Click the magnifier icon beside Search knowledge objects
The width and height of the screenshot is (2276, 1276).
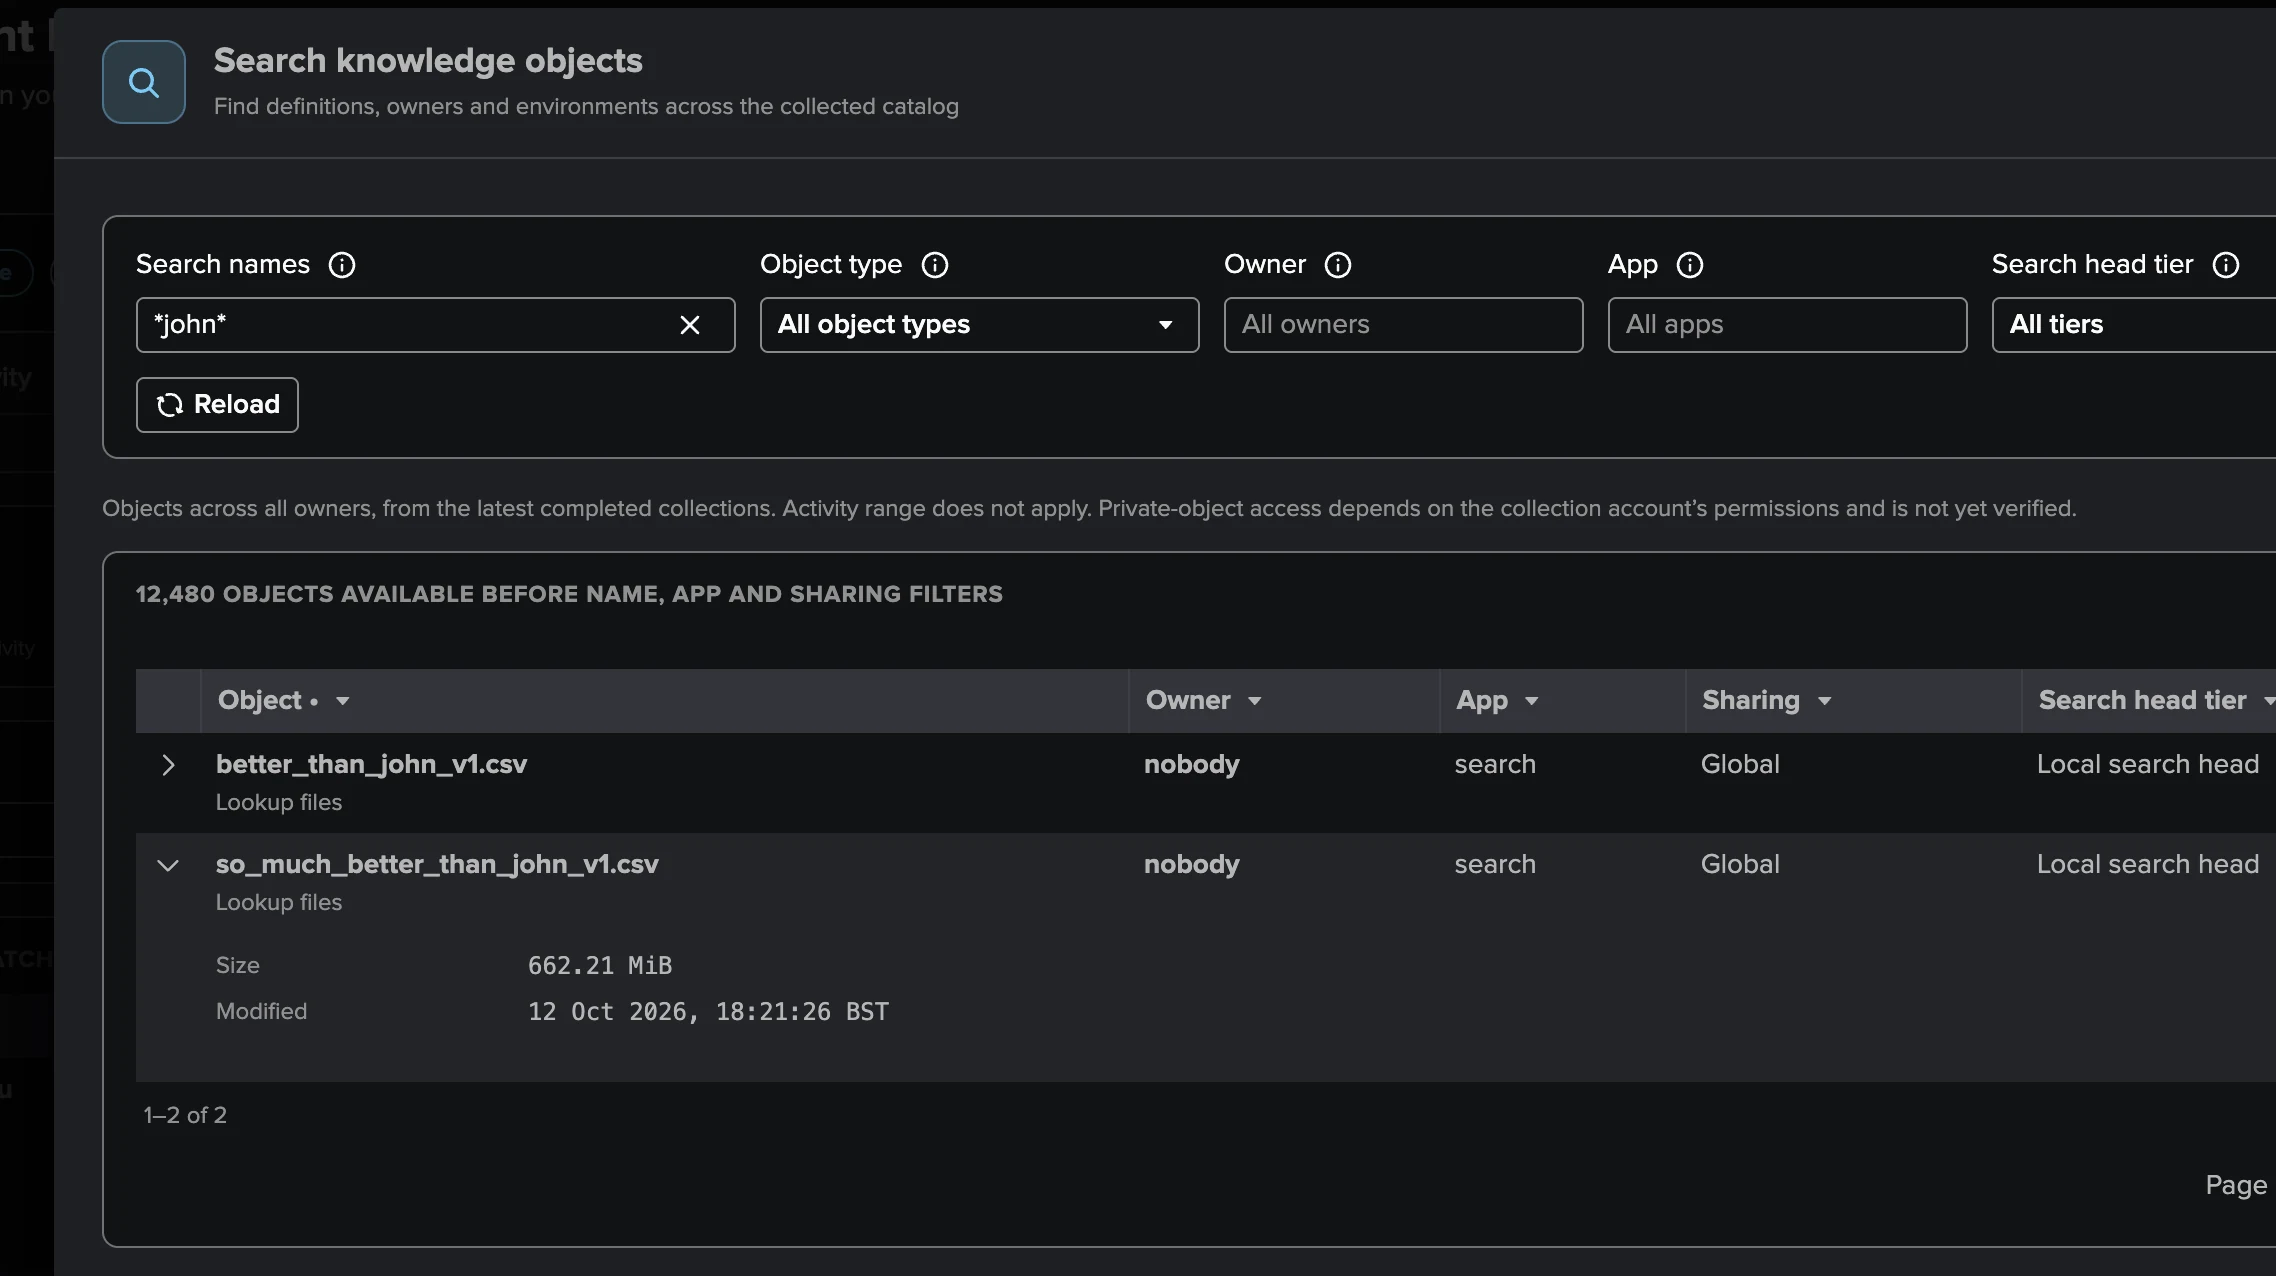click(144, 82)
